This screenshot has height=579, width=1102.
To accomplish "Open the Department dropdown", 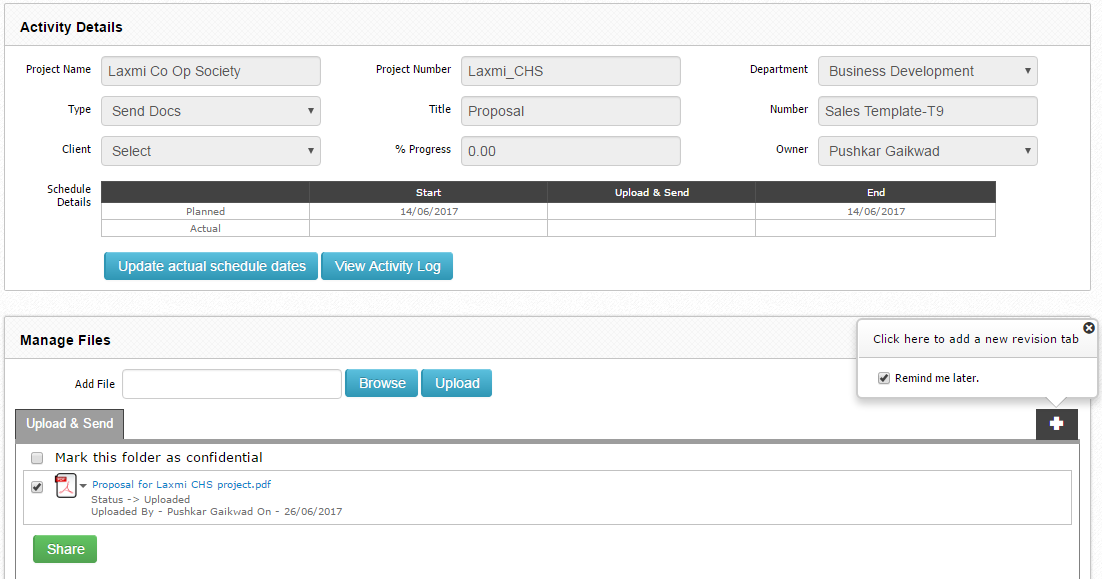I will tap(928, 71).
